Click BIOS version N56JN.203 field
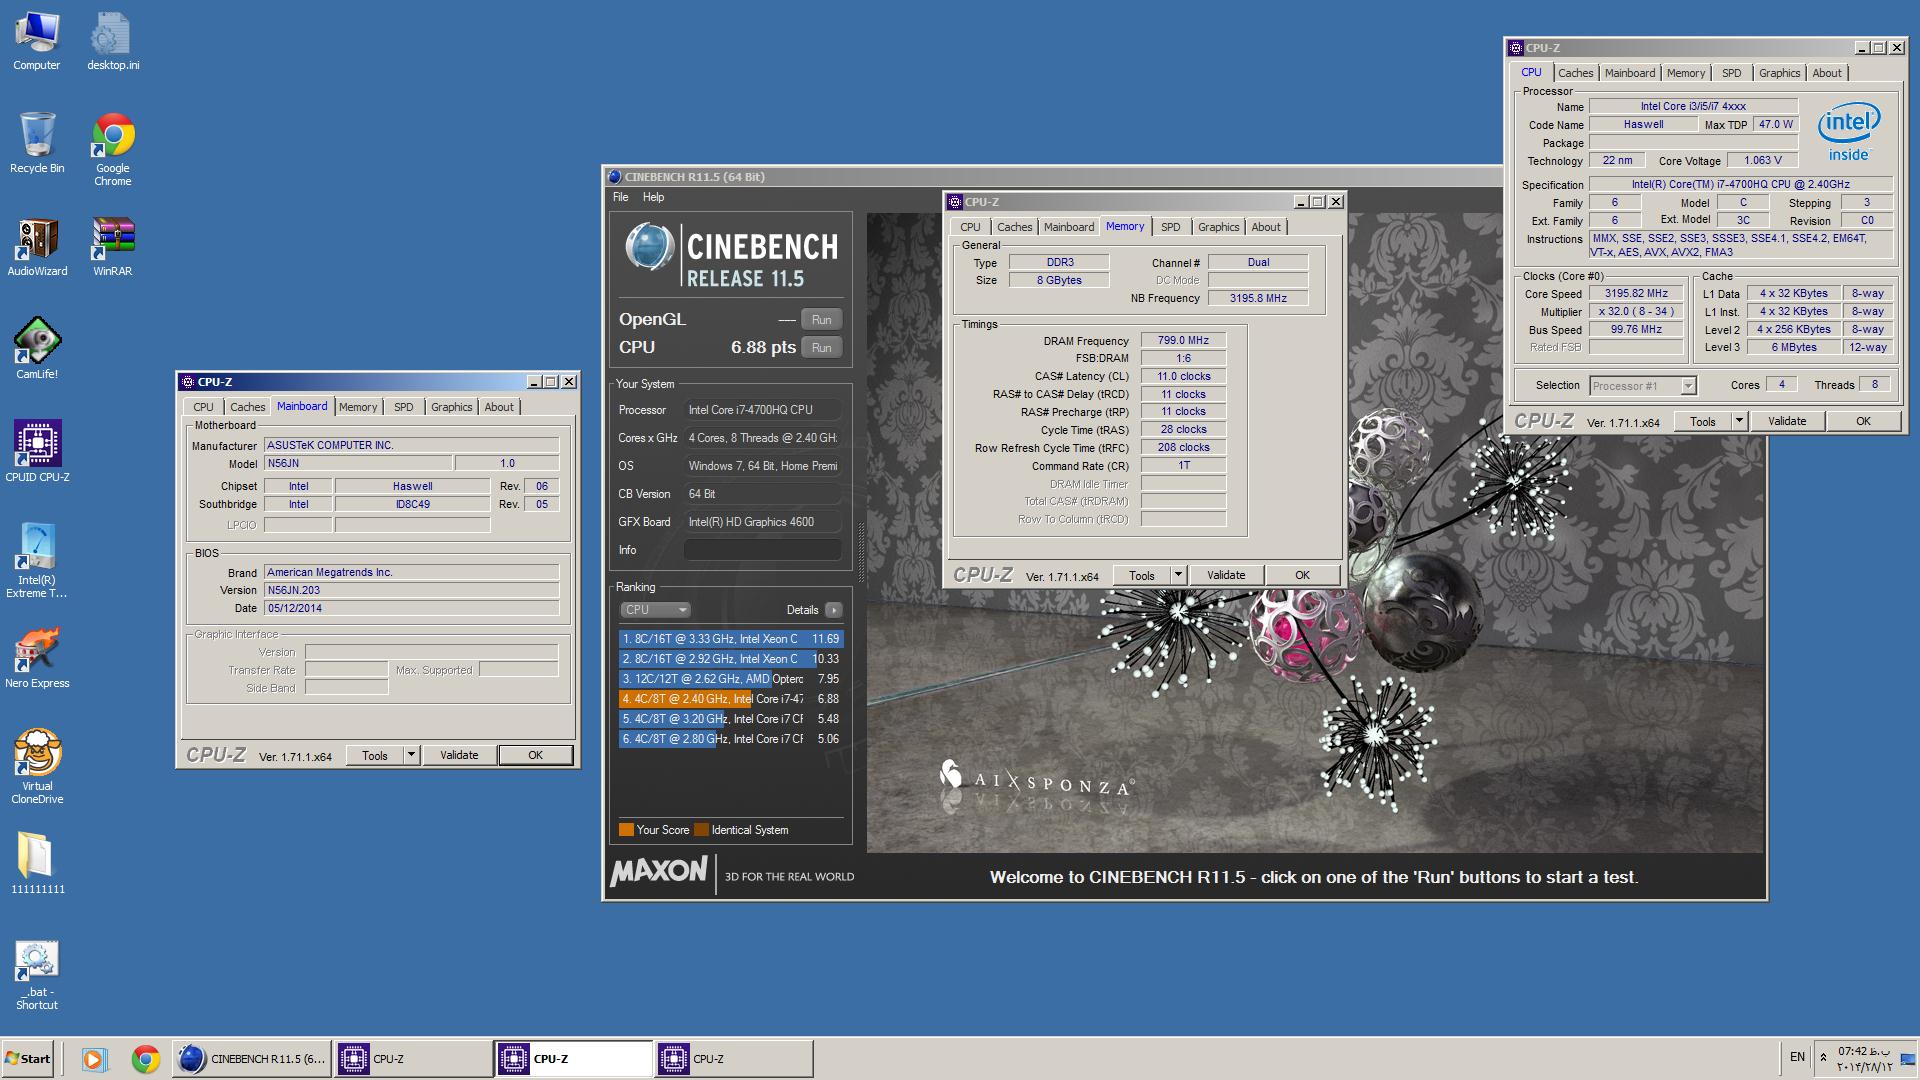Image resolution: width=1920 pixels, height=1080 pixels. pyautogui.click(x=411, y=590)
